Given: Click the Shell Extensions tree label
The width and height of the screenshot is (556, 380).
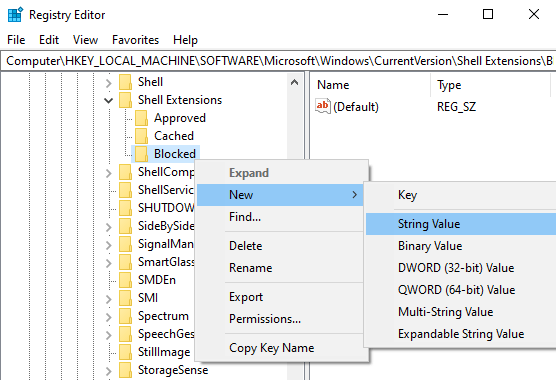Looking at the screenshot, I should point(180,100).
